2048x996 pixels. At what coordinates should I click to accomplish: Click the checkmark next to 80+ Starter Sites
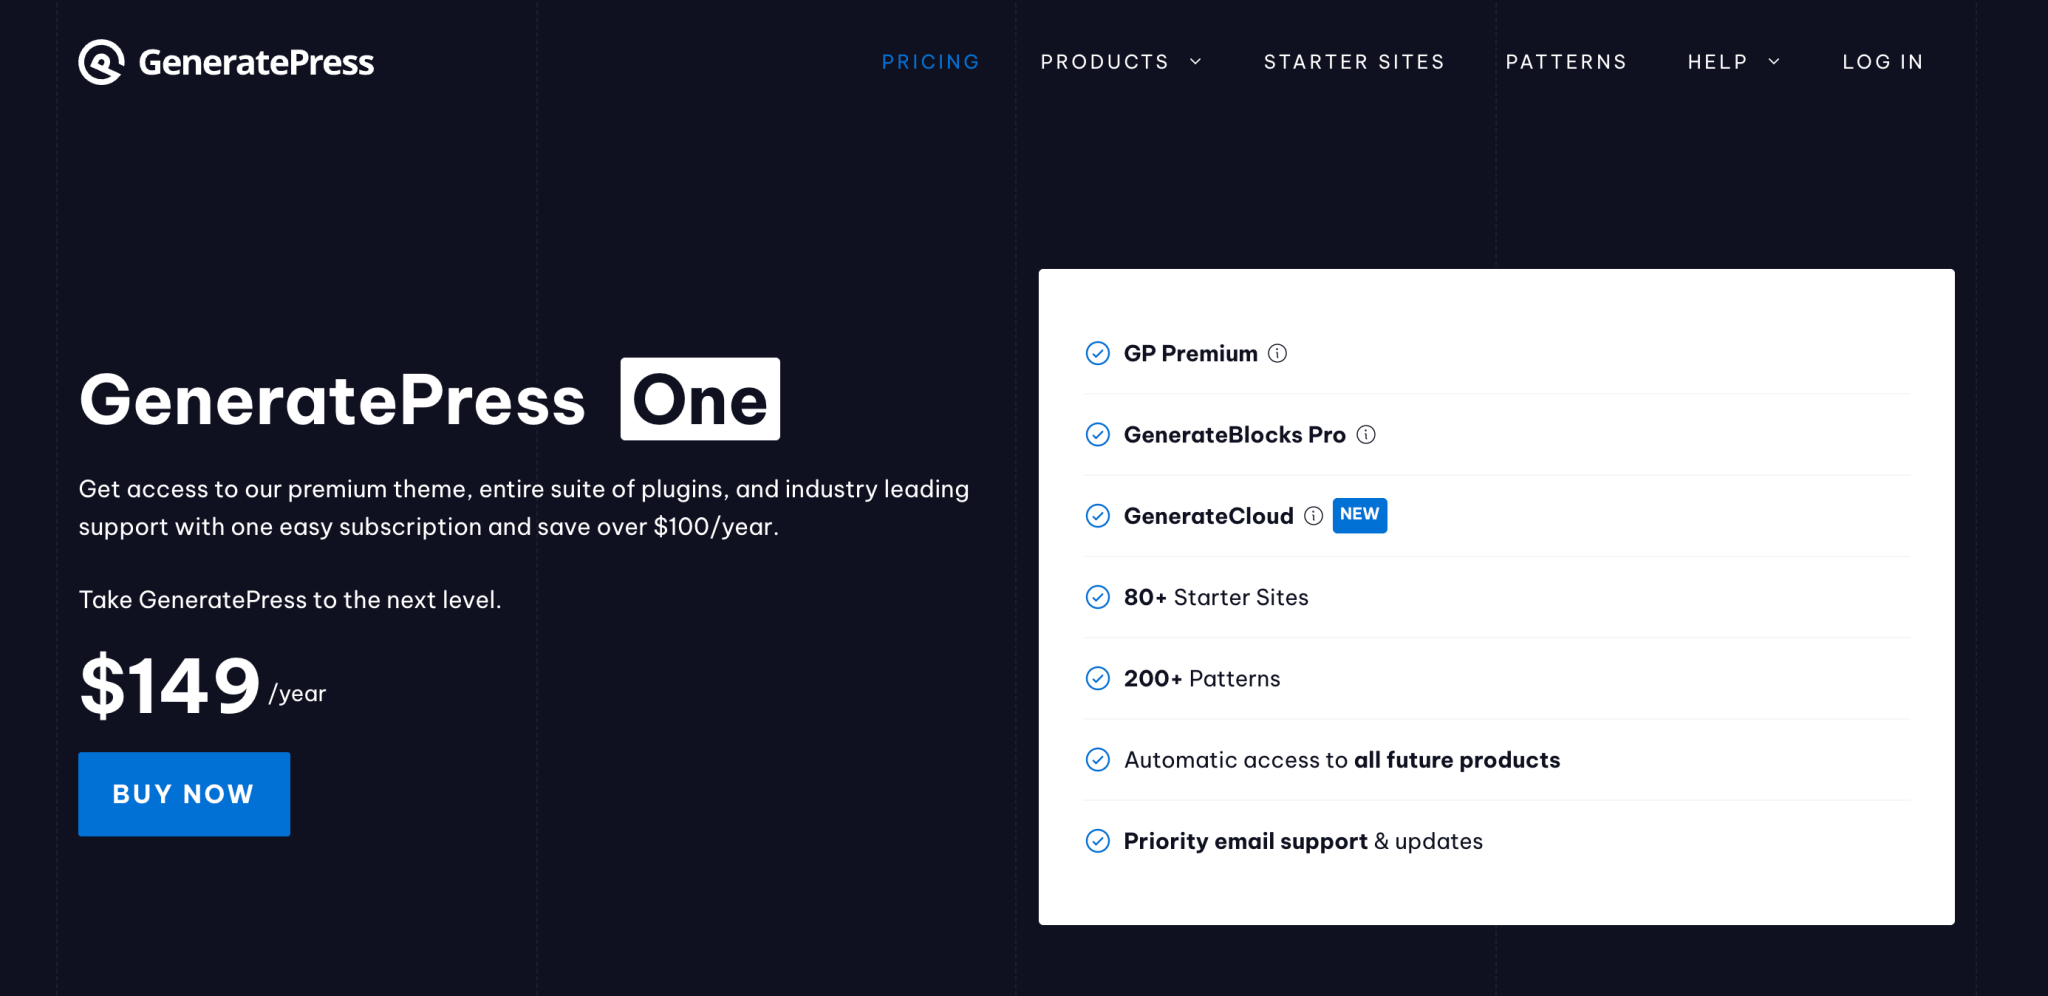(x=1097, y=597)
